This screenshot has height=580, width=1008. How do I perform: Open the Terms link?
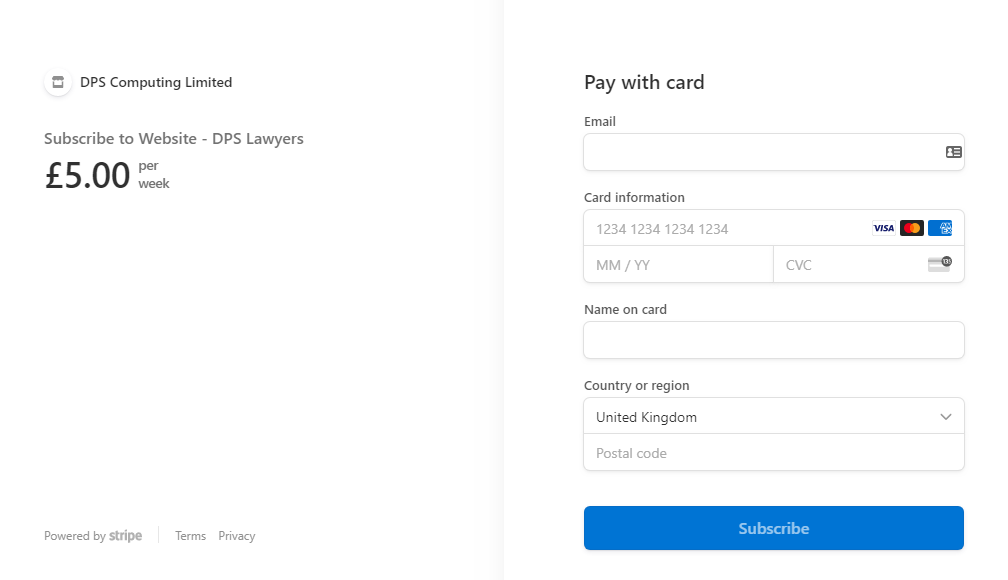point(190,536)
